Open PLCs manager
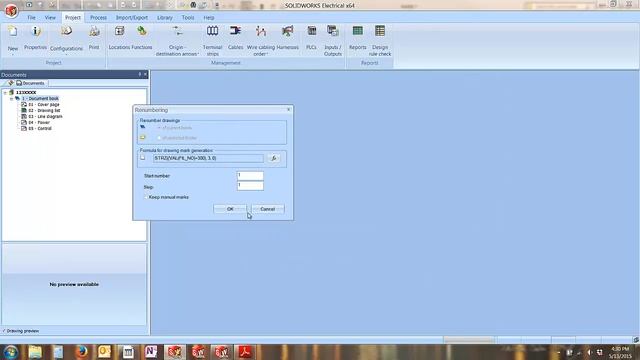 point(311,39)
